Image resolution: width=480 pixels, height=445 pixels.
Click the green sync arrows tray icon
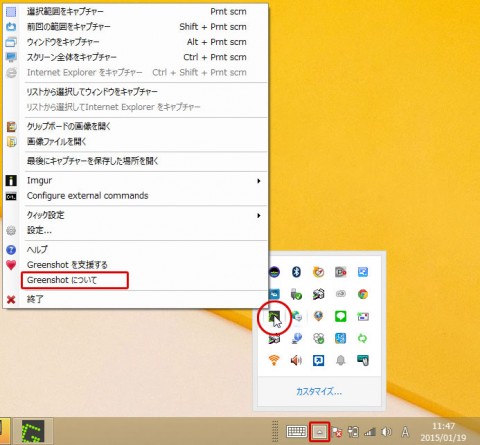363,338
